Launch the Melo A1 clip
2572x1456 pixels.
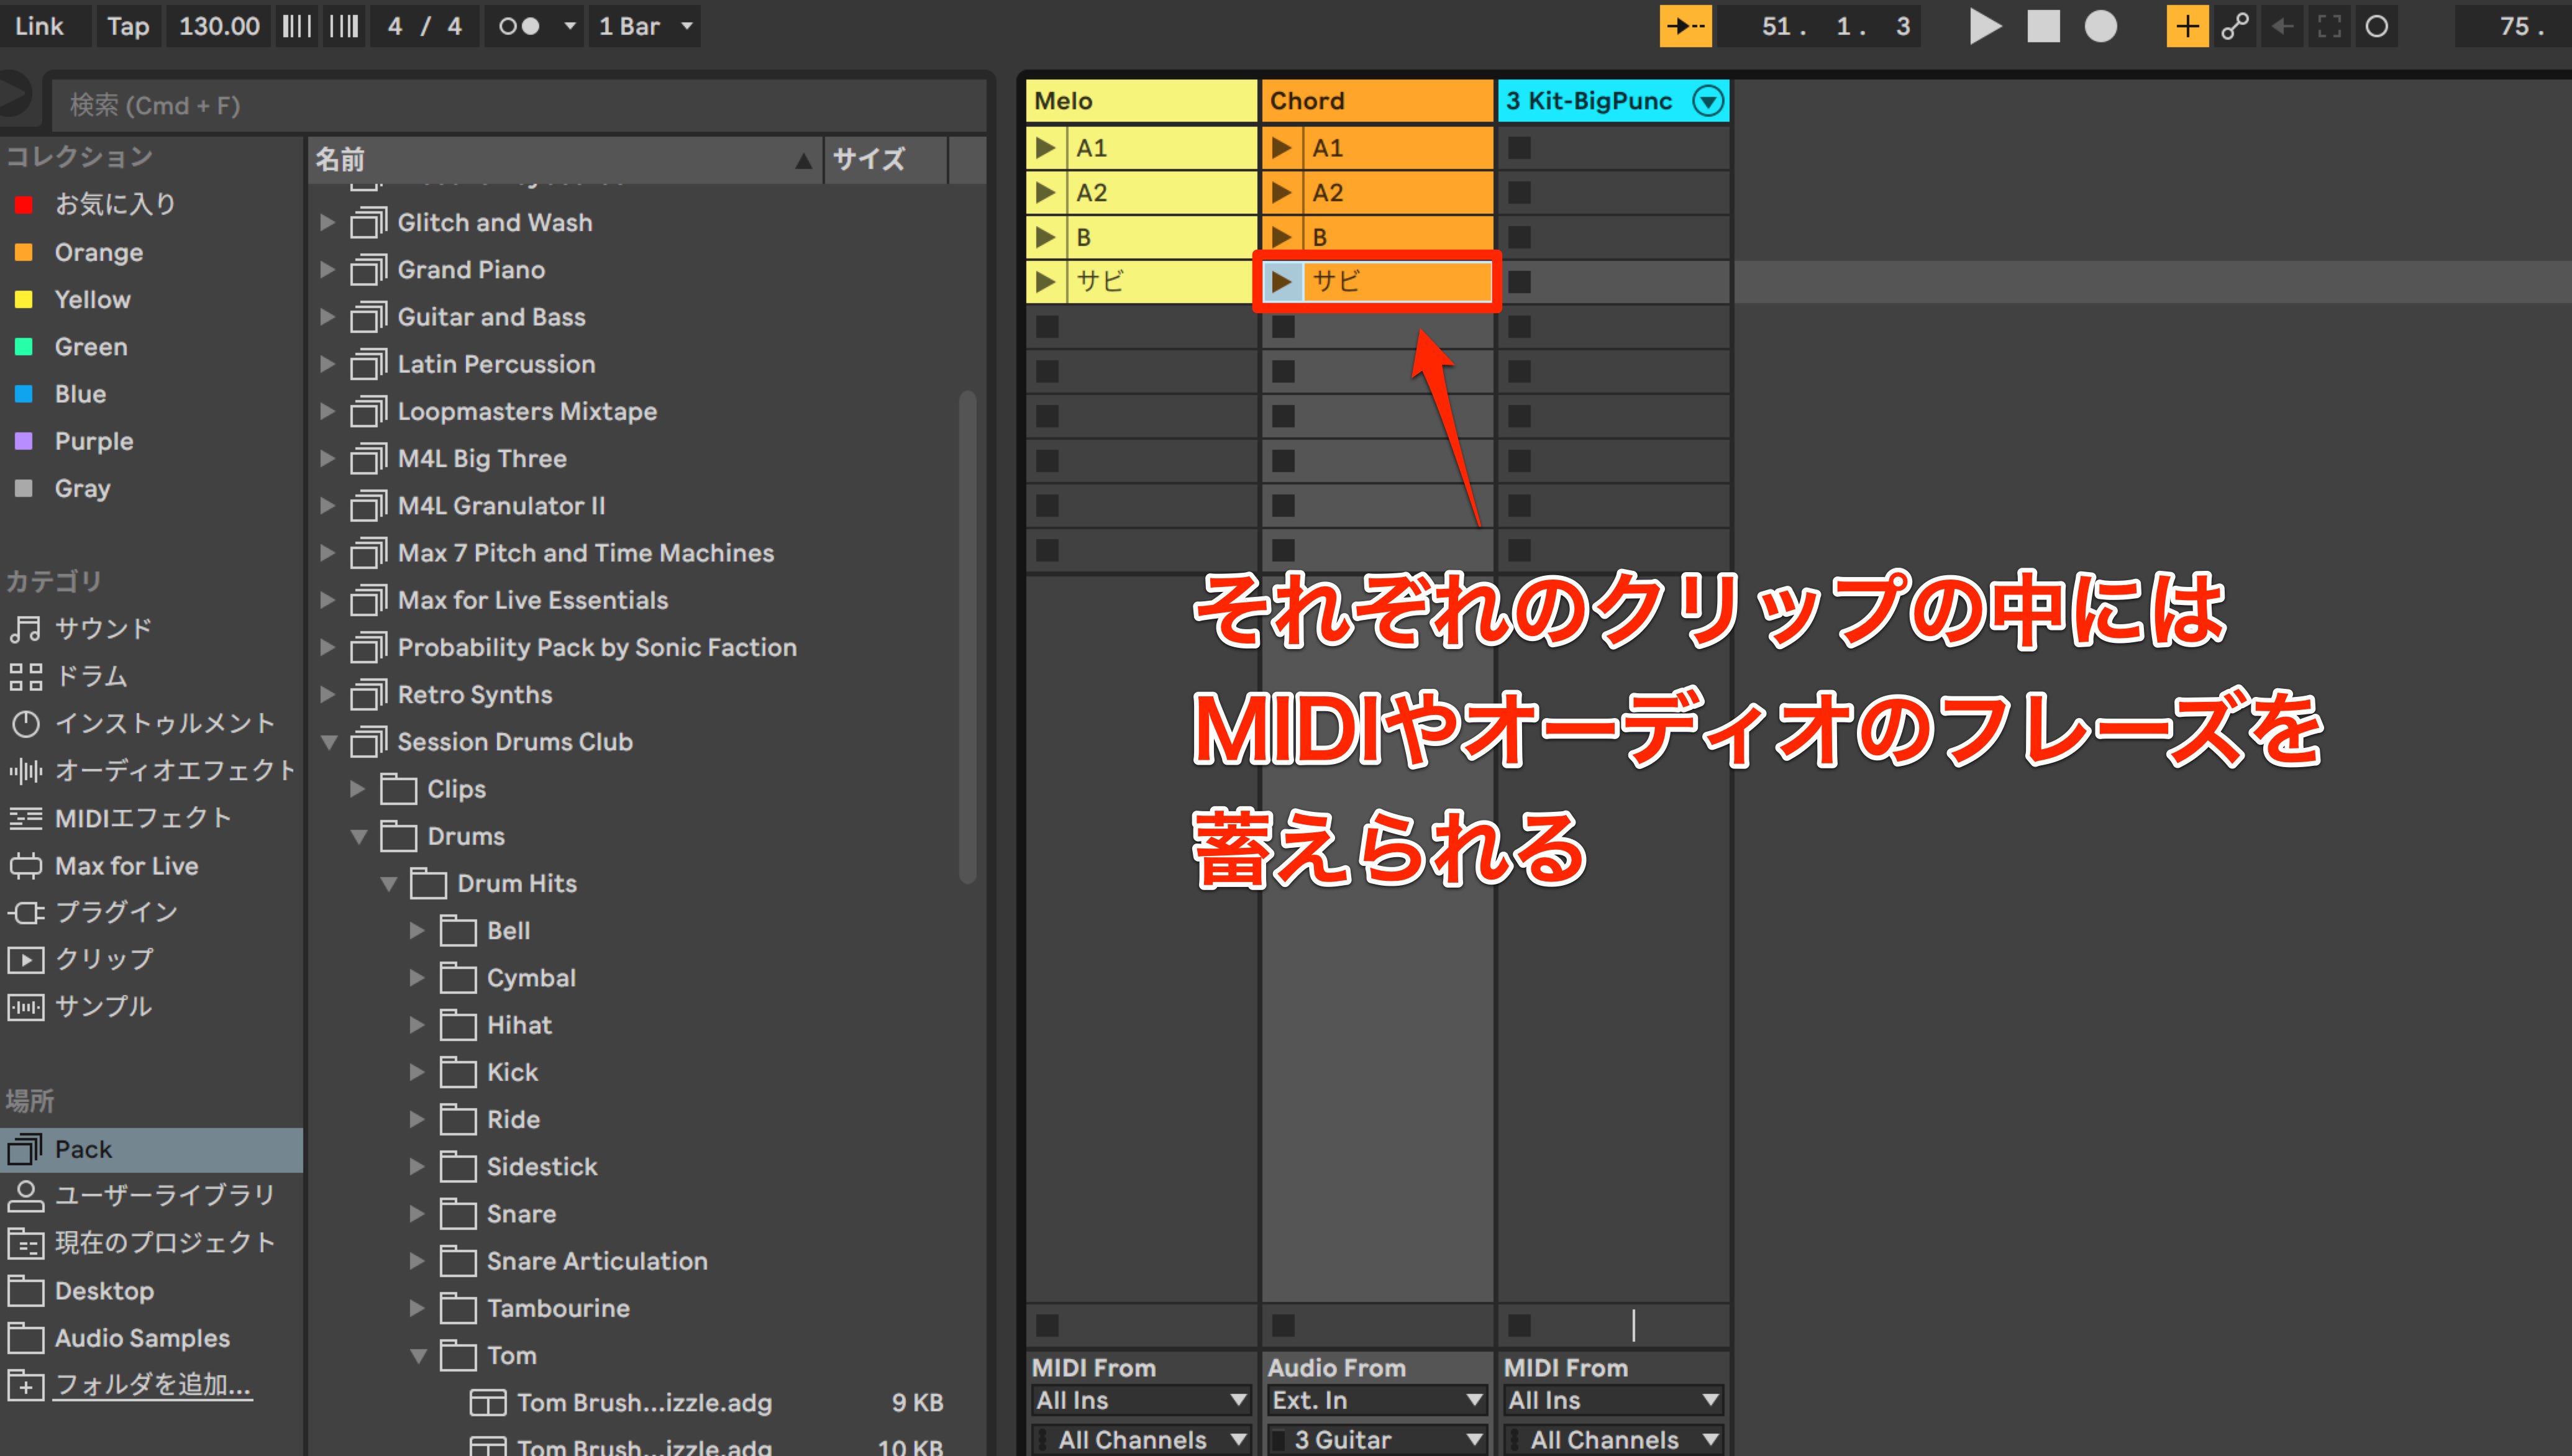click(x=1046, y=148)
